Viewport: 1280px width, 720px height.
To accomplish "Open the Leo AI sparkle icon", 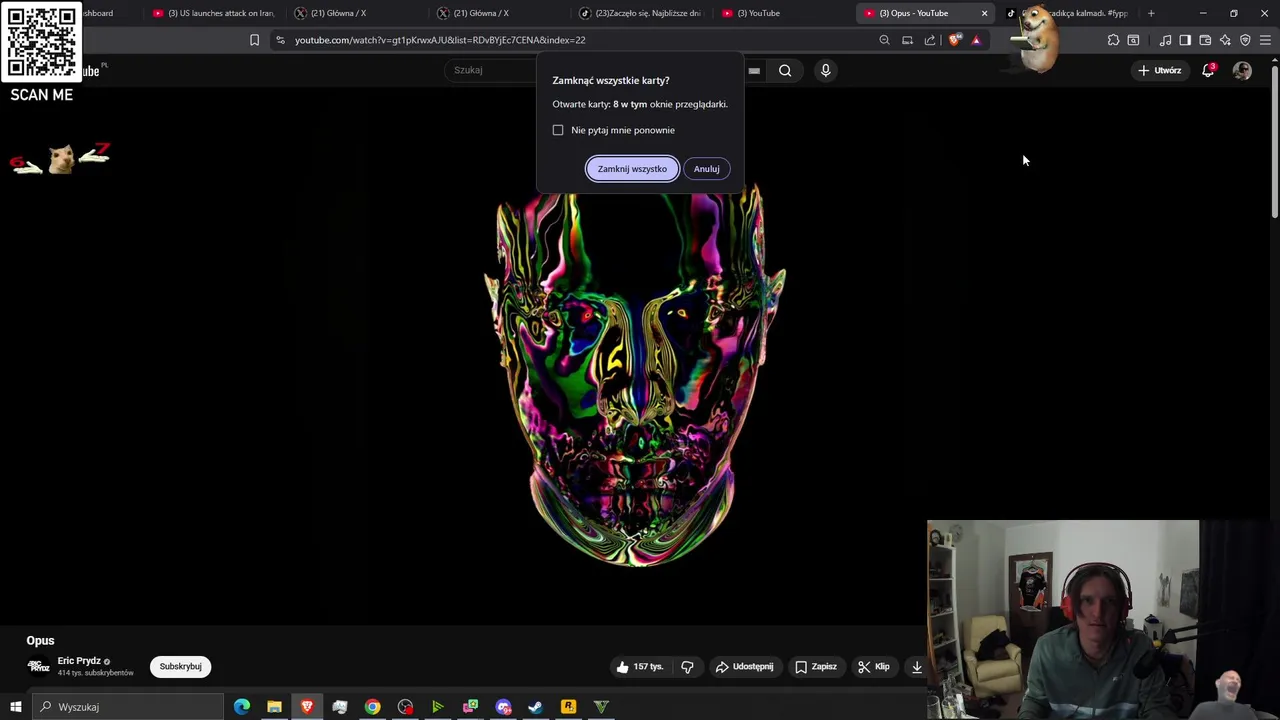I will [x=1225, y=40].
